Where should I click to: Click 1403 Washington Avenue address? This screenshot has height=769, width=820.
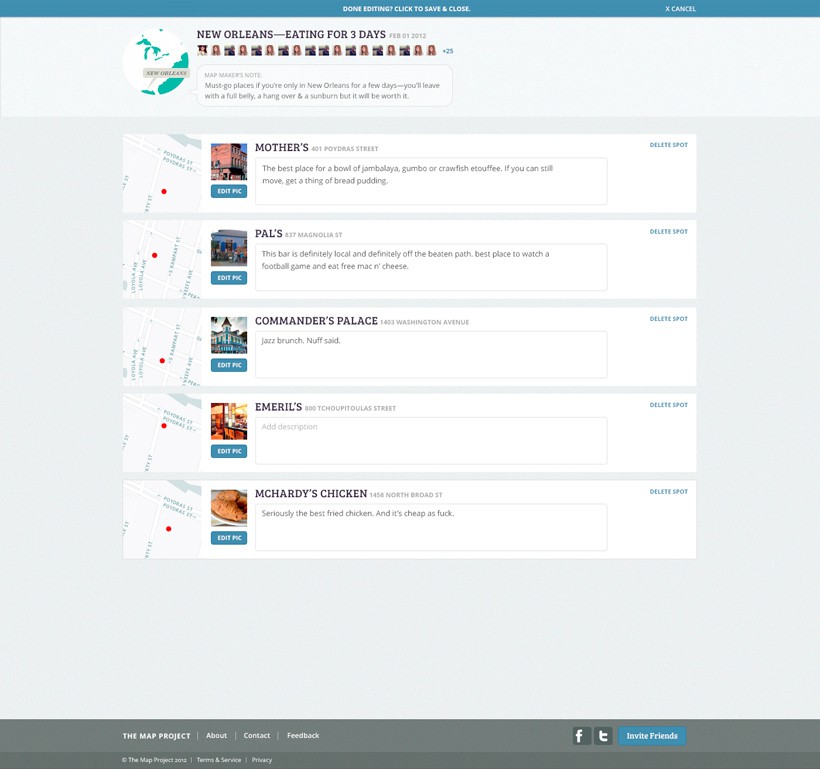[425, 322]
